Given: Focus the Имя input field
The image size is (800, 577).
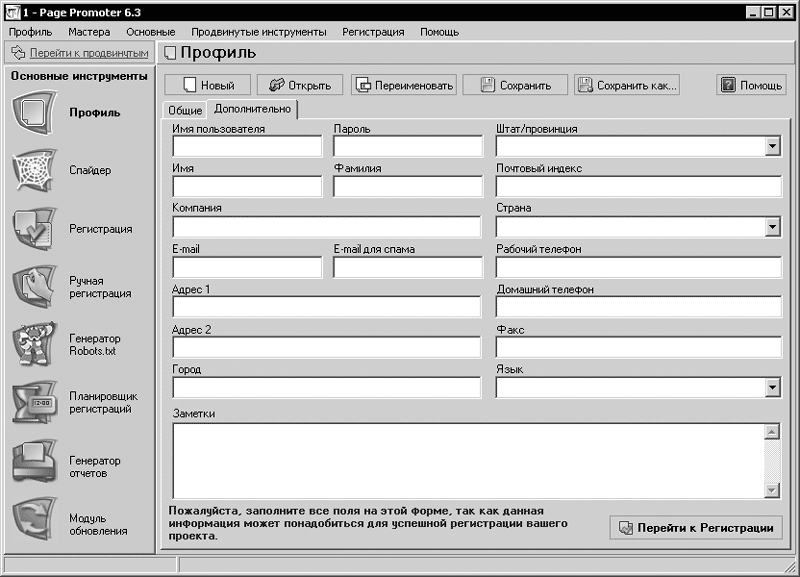Looking at the screenshot, I should pos(247,187).
